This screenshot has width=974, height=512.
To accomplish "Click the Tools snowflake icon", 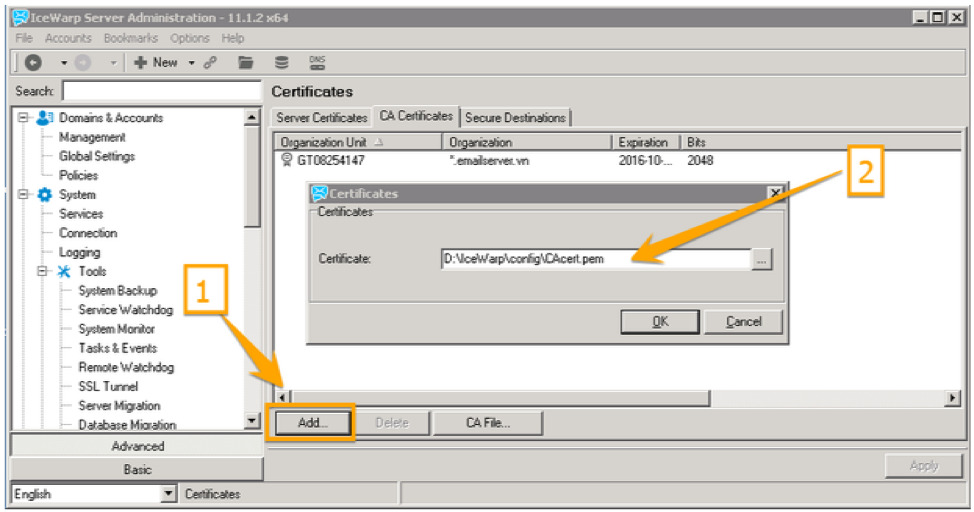I will pos(64,272).
